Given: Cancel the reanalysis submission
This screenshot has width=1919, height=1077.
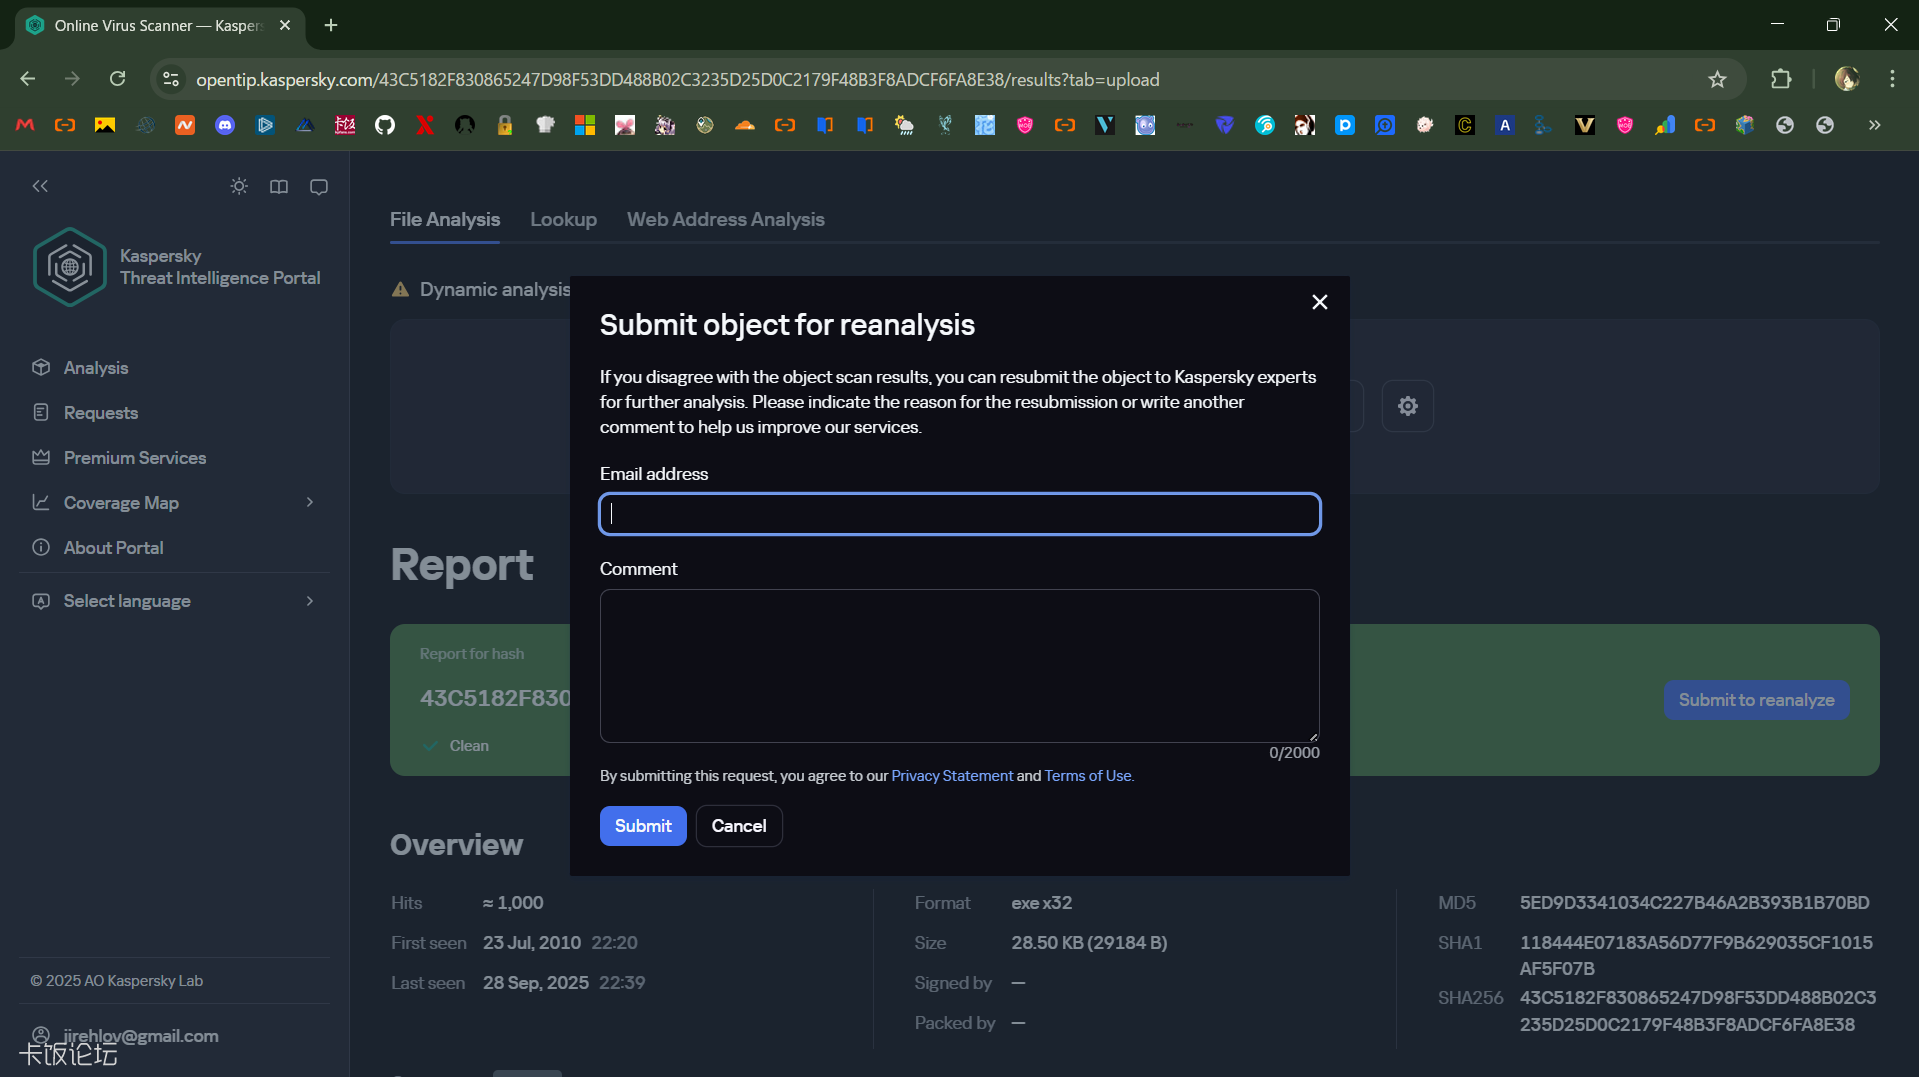Looking at the screenshot, I should 738,826.
